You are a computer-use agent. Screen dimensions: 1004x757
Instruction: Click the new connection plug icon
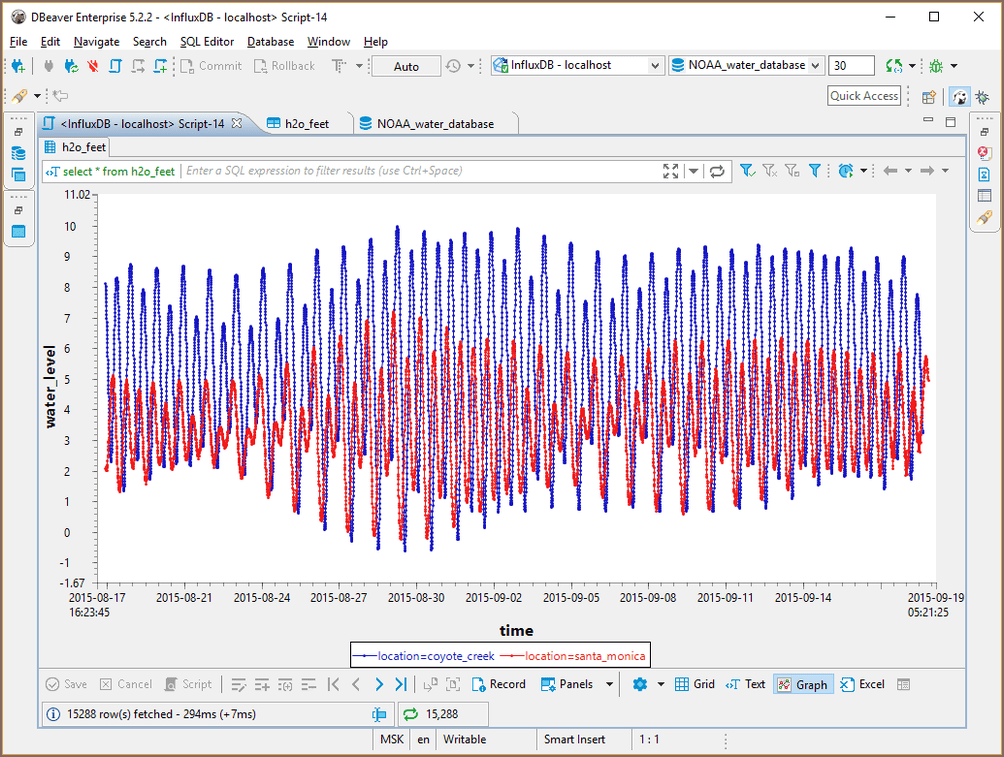[x=18, y=66]
